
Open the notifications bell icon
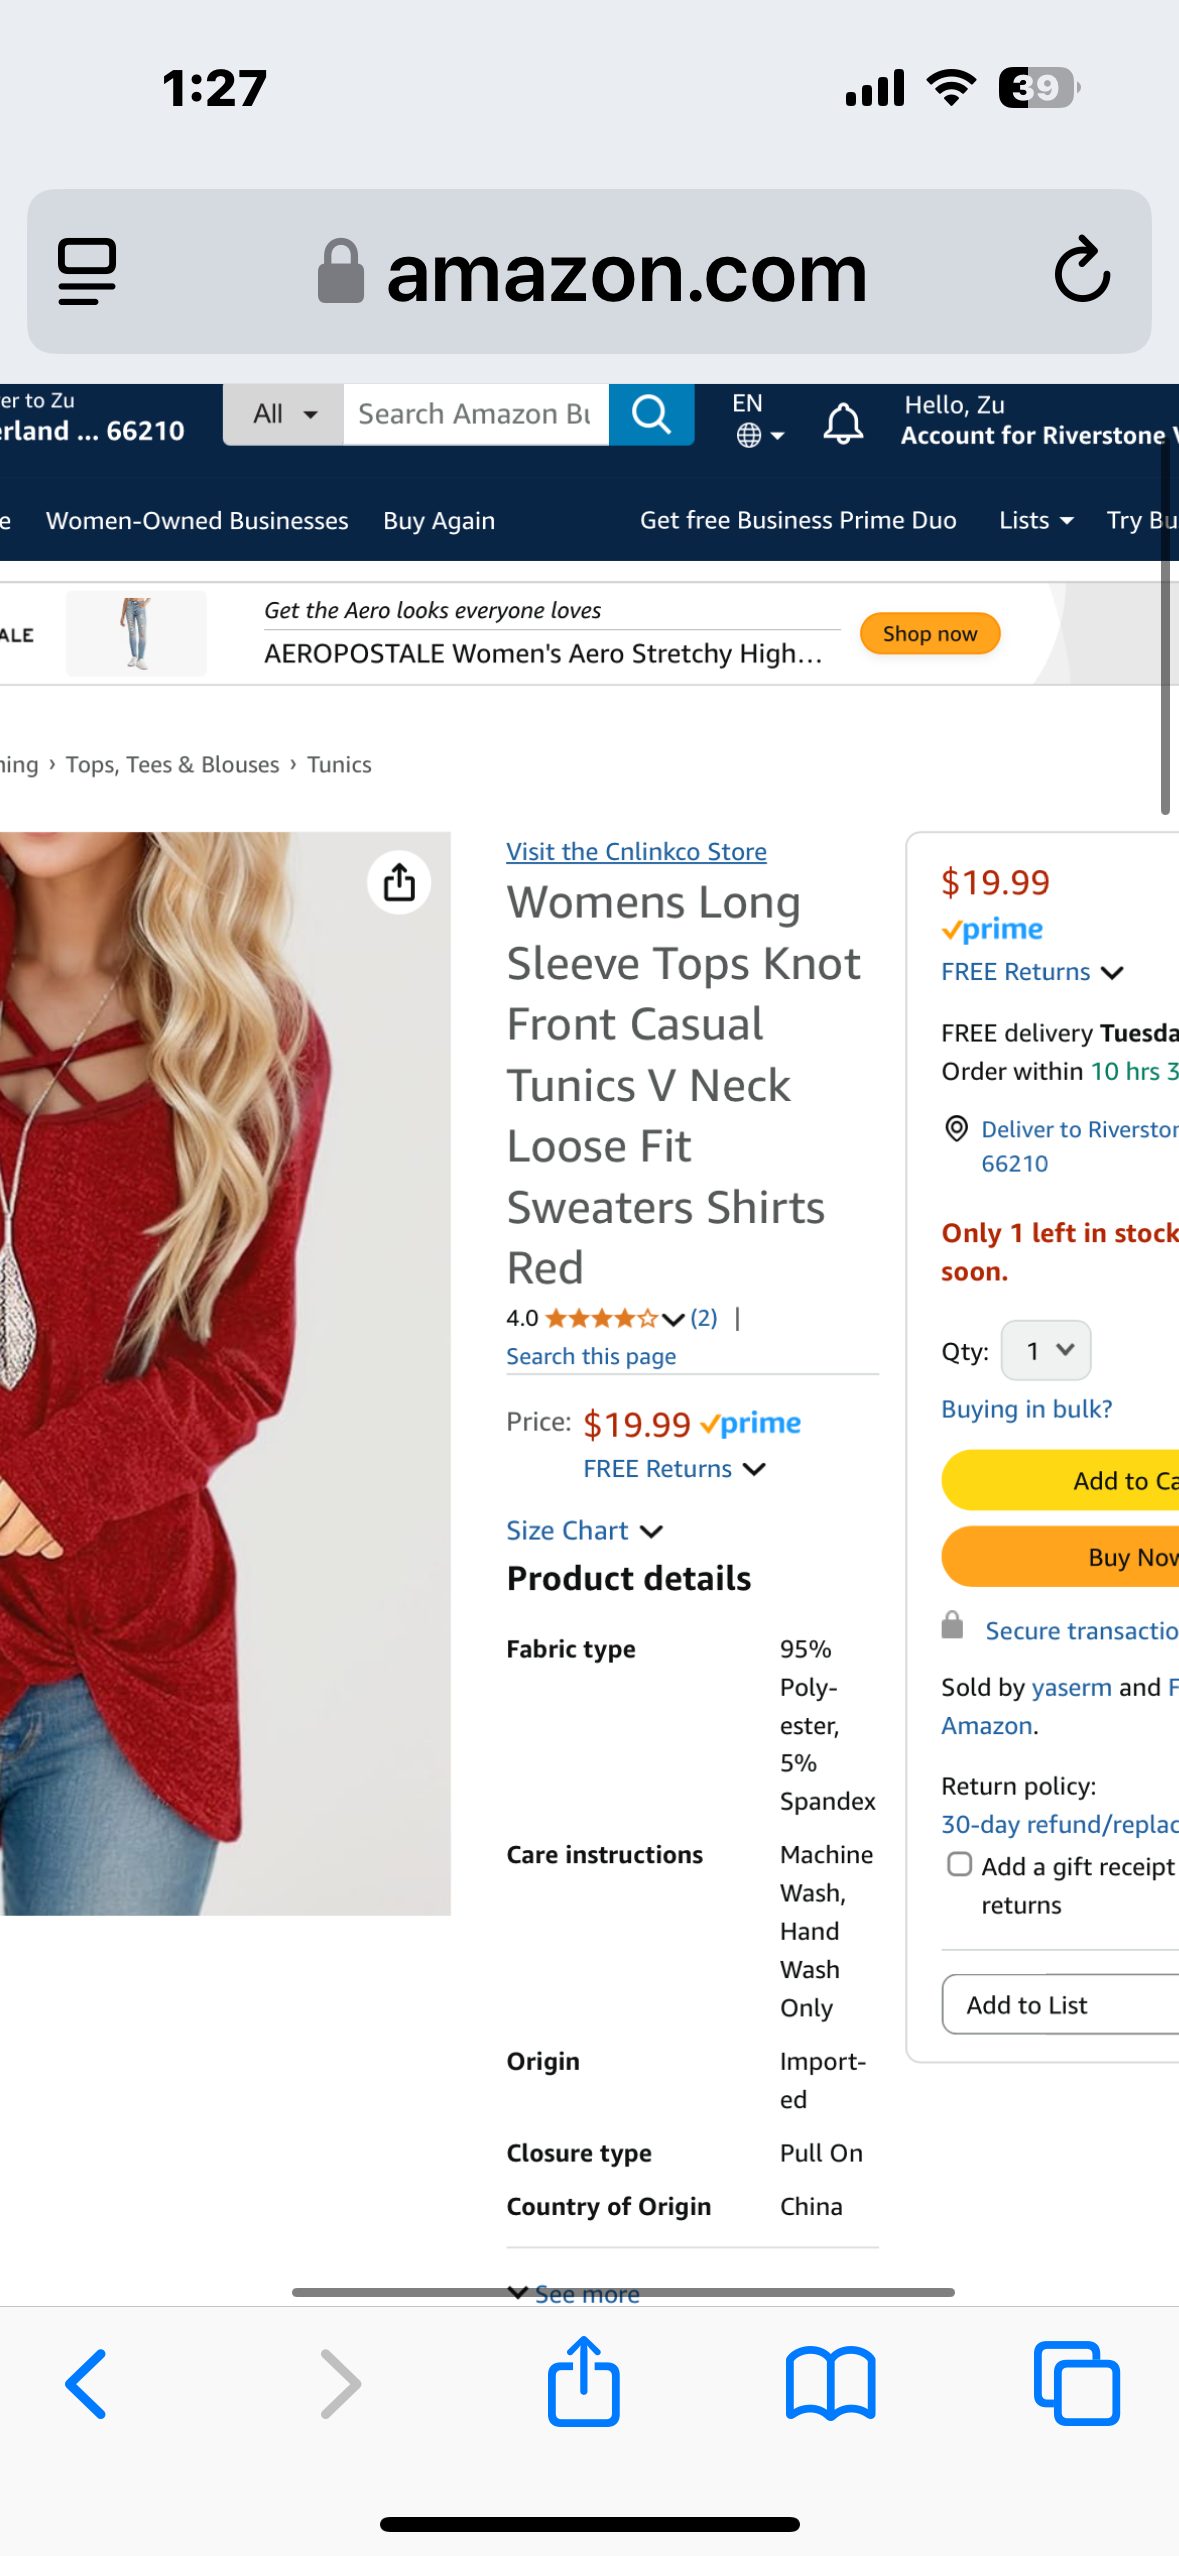[x=842, y=423]
